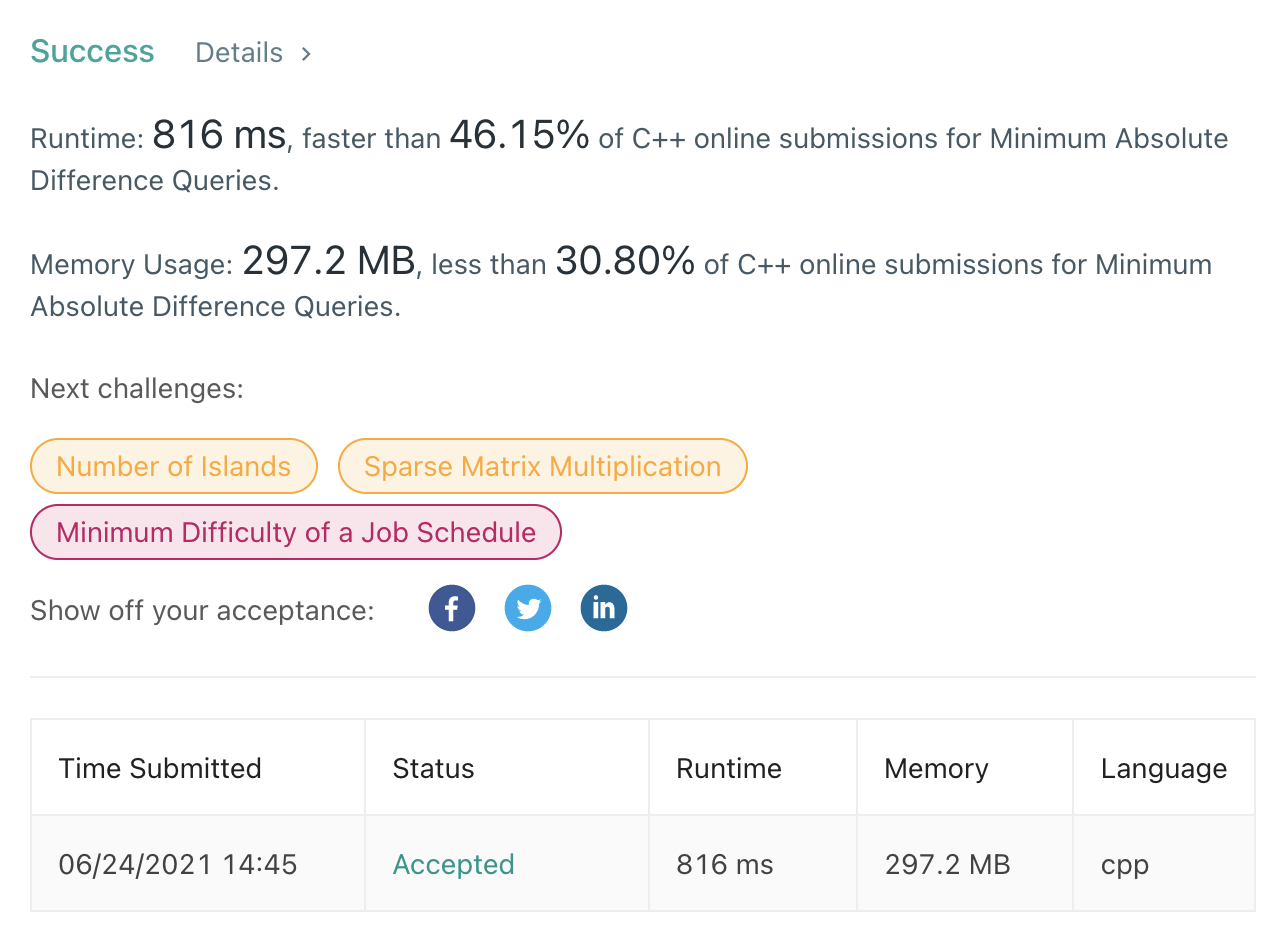The image size is (1280, 952).
Task: Open Minimum Difficulty of a Job Schedule
Action: pos(296,532)
